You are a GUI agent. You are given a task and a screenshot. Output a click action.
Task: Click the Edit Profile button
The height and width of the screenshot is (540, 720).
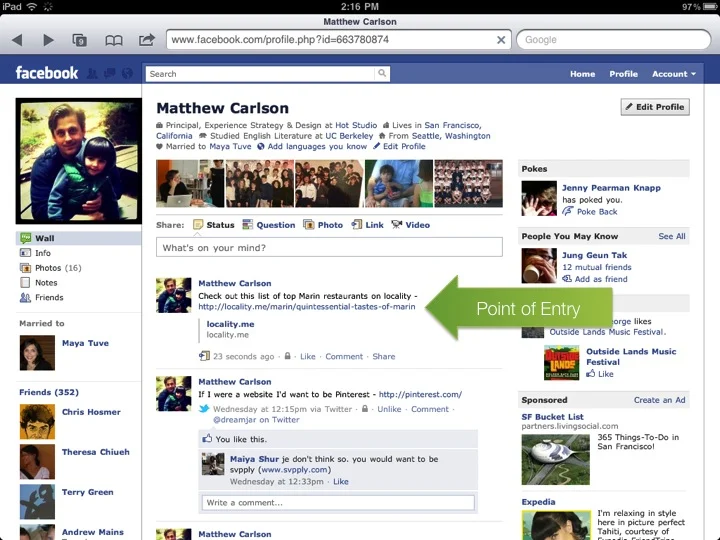655,107
